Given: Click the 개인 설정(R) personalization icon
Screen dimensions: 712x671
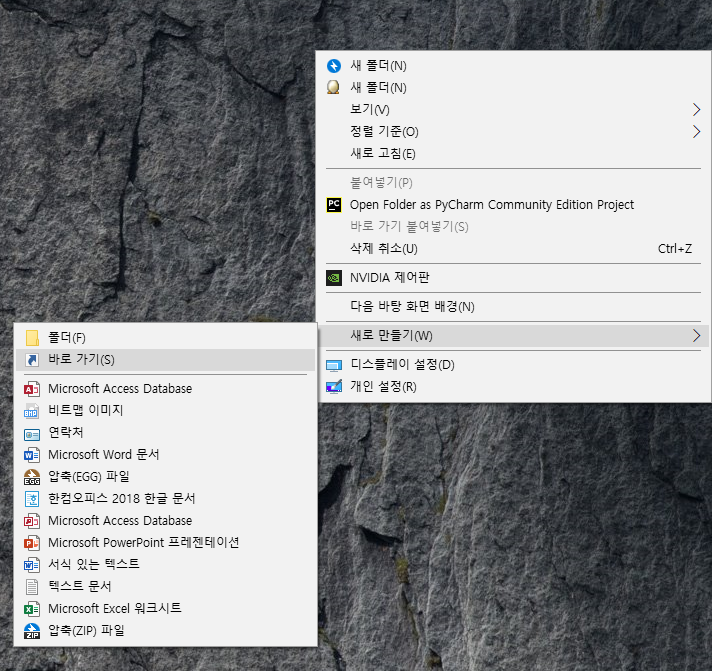Looking at the screenshot, I should pyautogui.click(x=334, y=387).
